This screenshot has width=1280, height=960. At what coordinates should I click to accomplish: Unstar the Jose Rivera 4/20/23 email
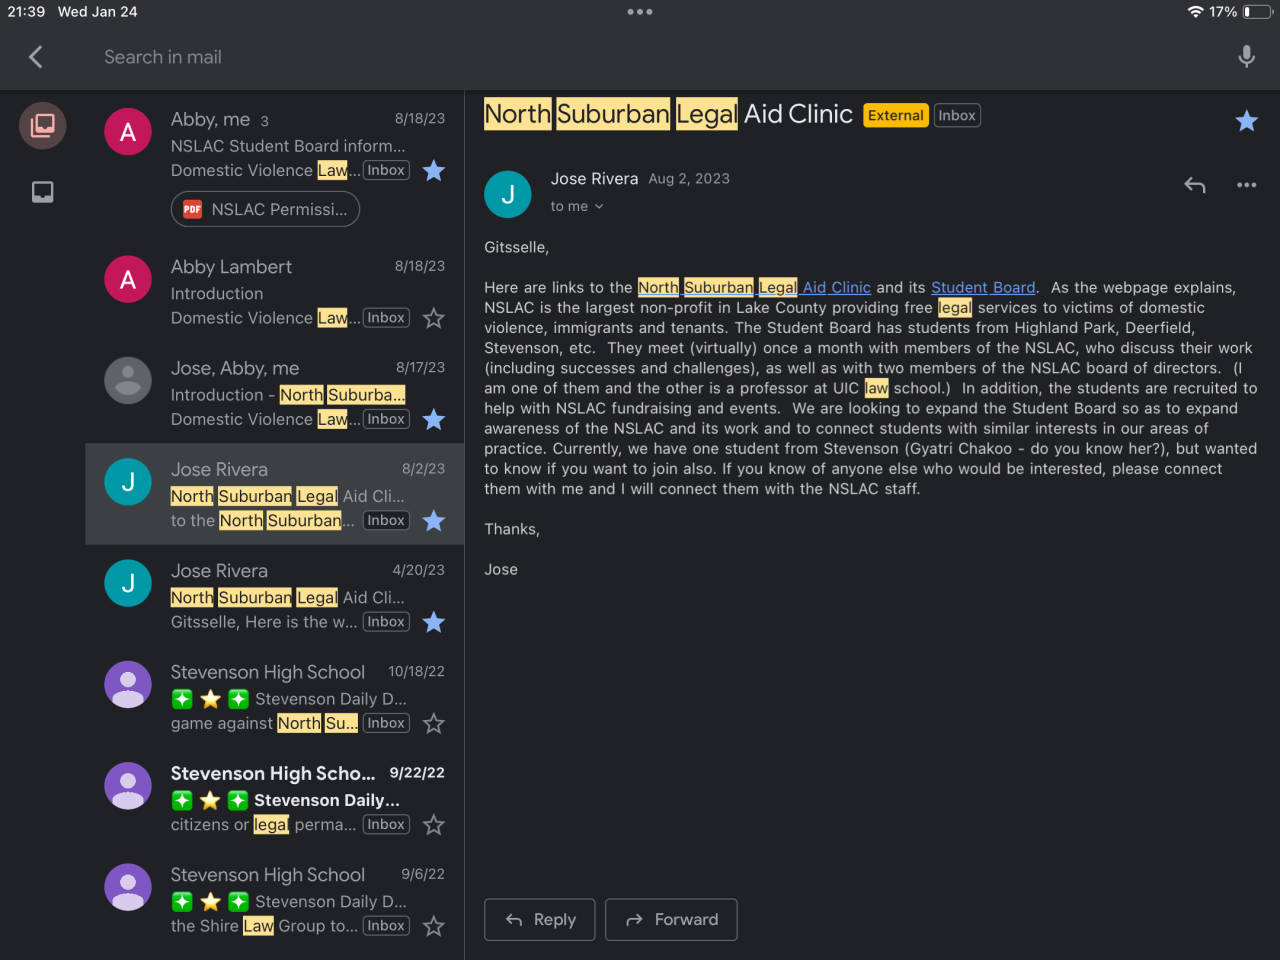tap(434, 622)
